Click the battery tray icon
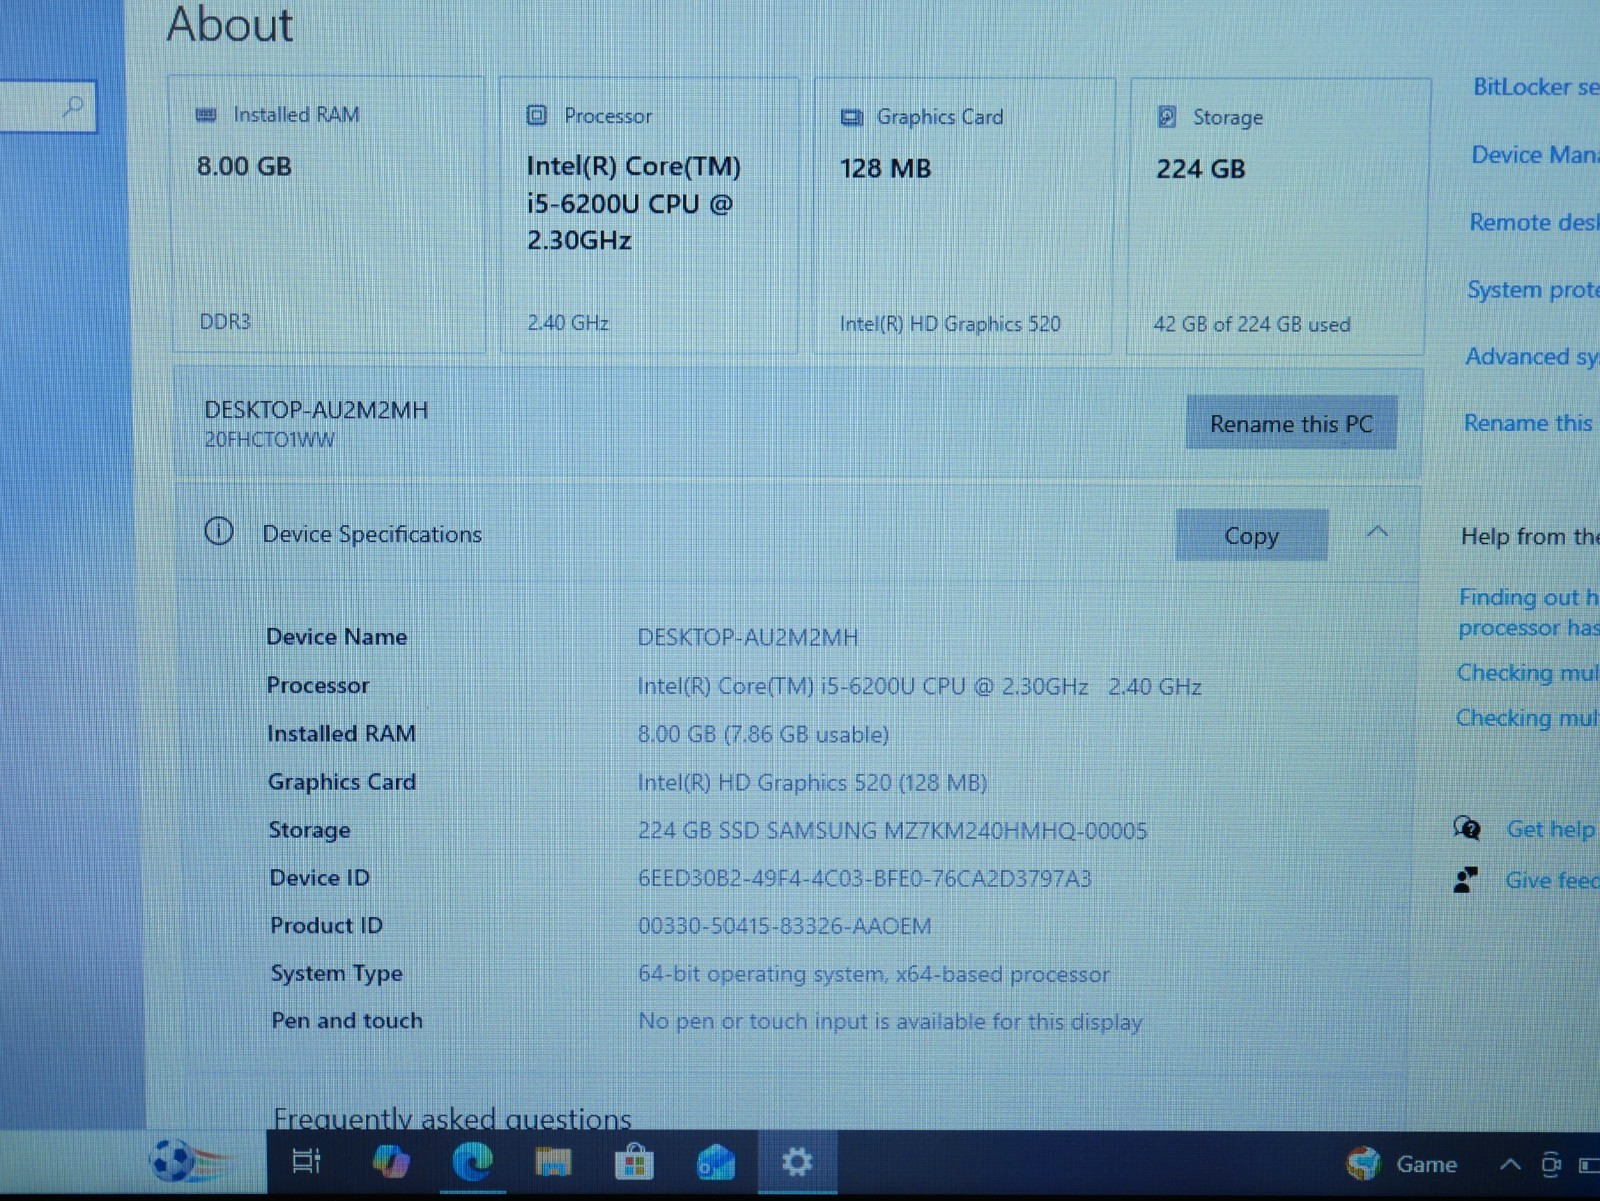This screenshot has height=1201, width=1600. click(x=1589, y=1165)
